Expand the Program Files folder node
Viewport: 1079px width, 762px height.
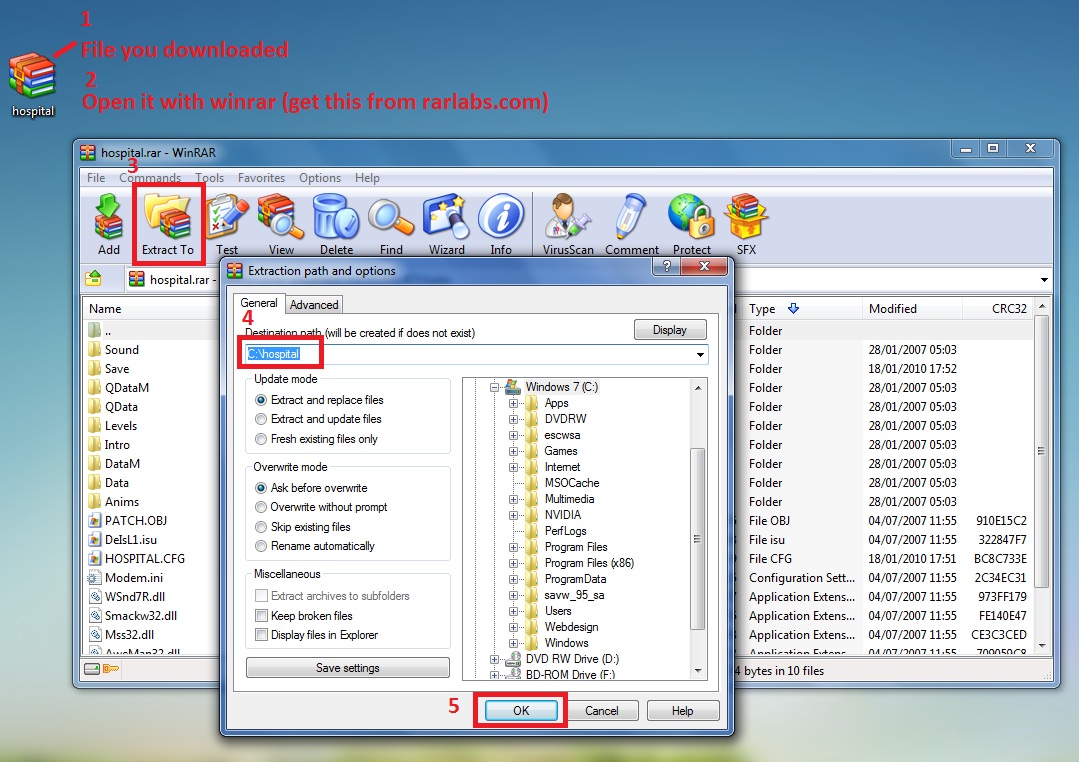coord(513,547)
